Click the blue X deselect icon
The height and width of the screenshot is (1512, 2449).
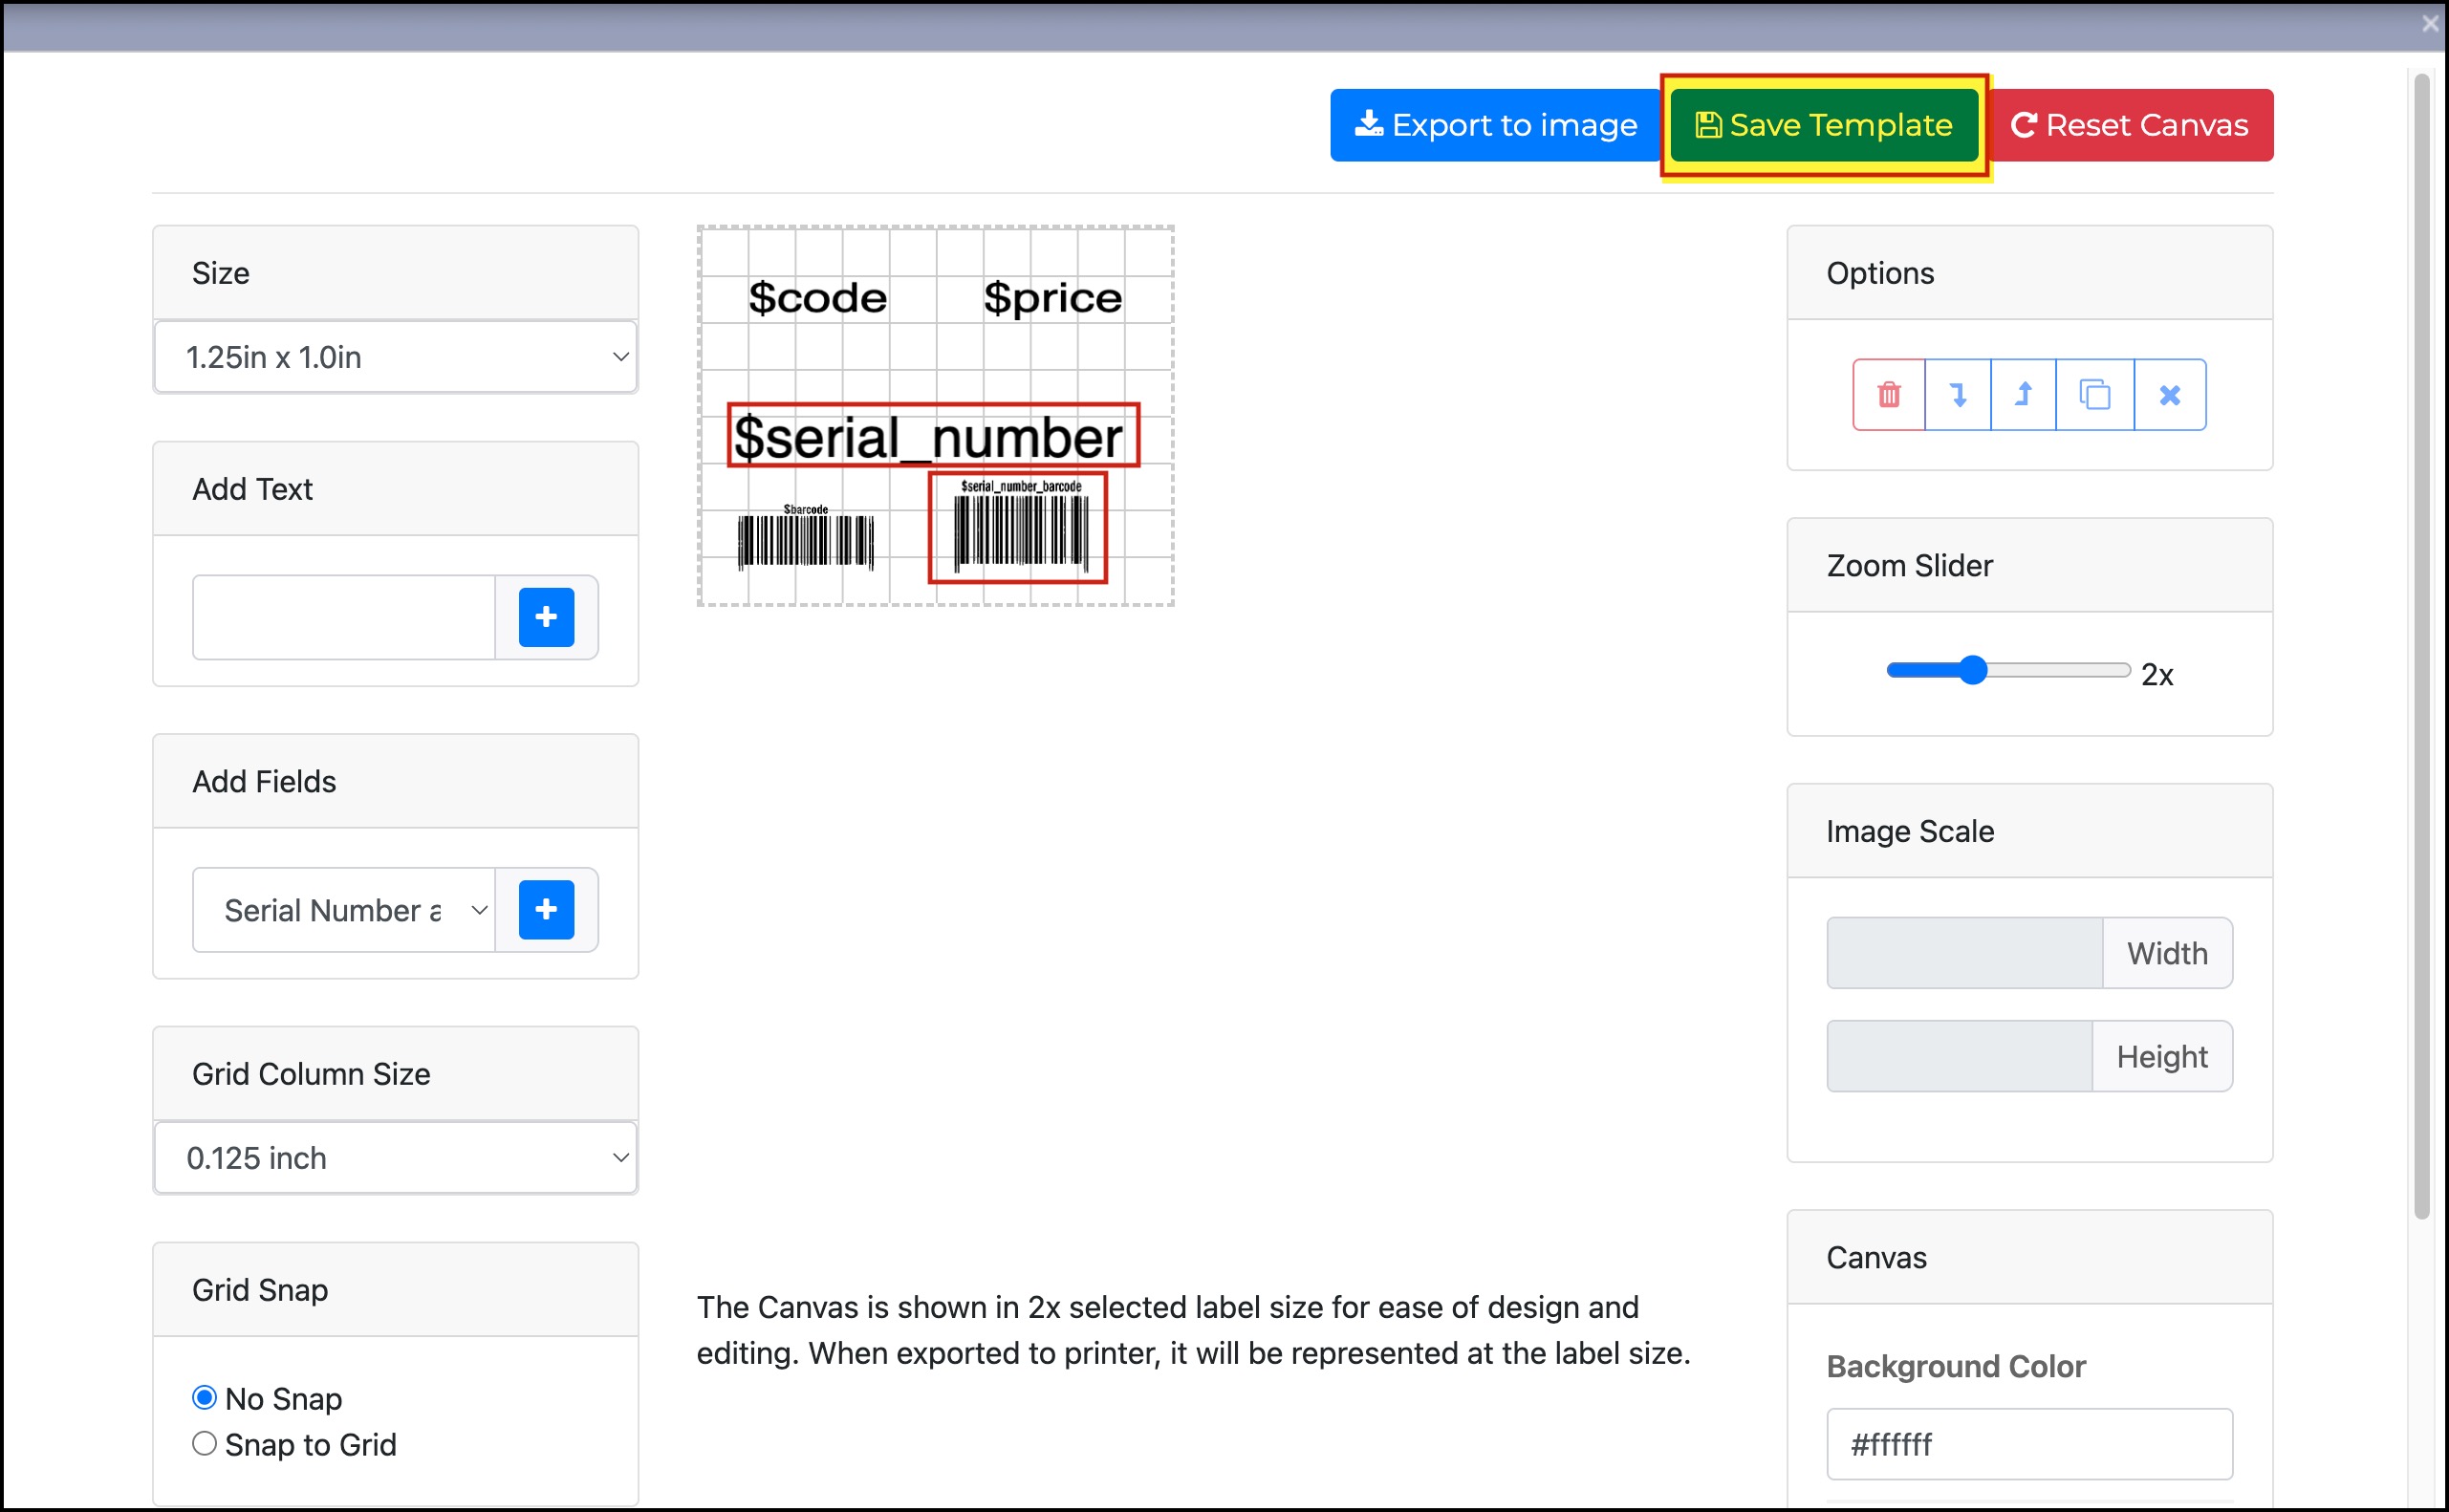tap(2169, 395)
